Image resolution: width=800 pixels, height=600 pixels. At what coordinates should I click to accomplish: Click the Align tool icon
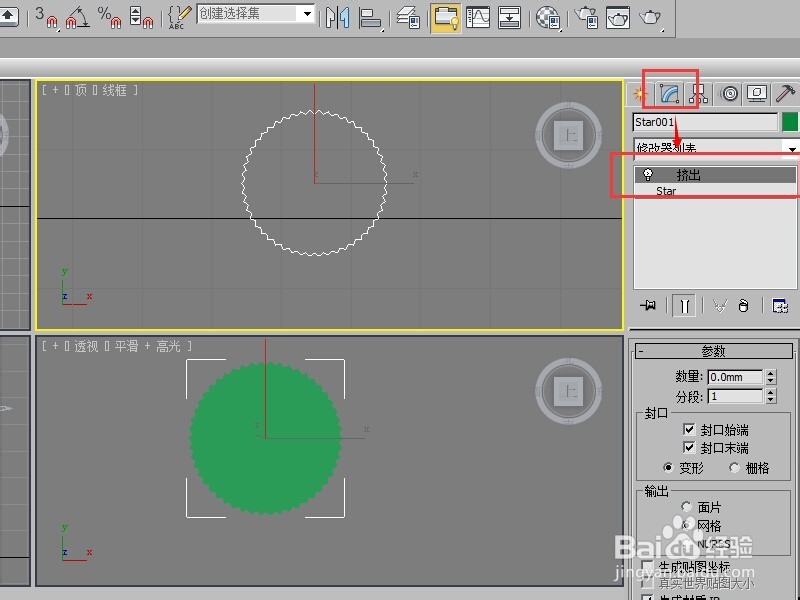[x=370, y=17]
